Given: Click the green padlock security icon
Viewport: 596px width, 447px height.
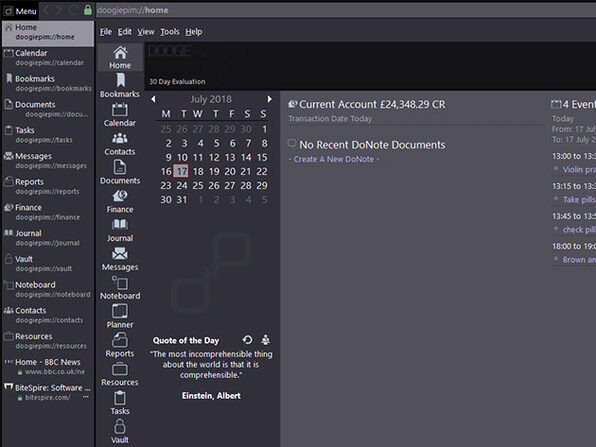Looking at the screenshot, I should pos(88,10).
